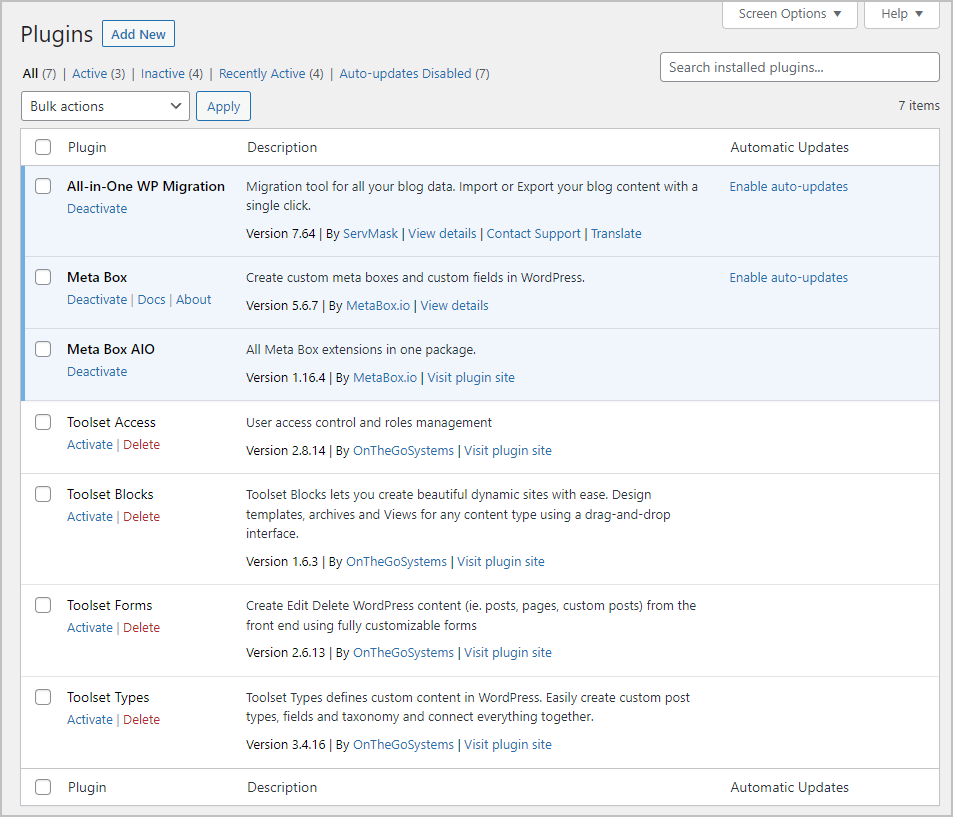Expand the Screen Options panel
This screenshot has height=817, width=953.
click(x=790, y=14)
